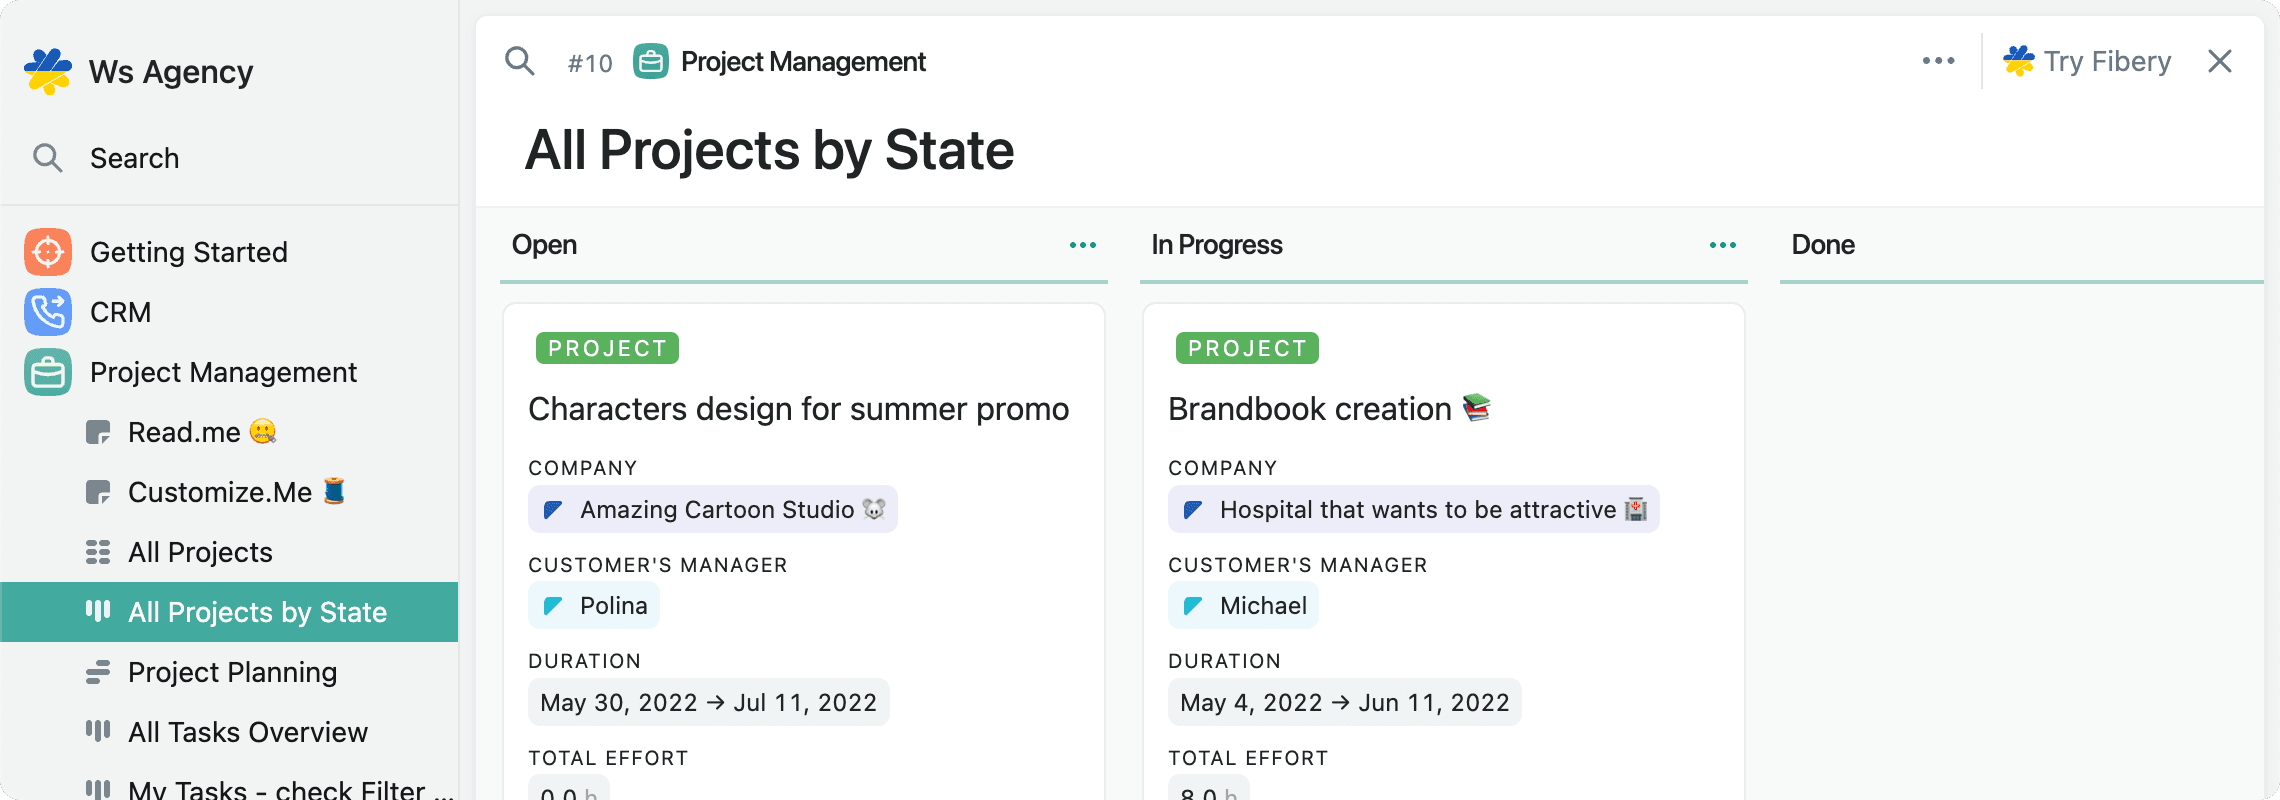
Task: Click the document icon next to Read.me
Action: [100, 432]
